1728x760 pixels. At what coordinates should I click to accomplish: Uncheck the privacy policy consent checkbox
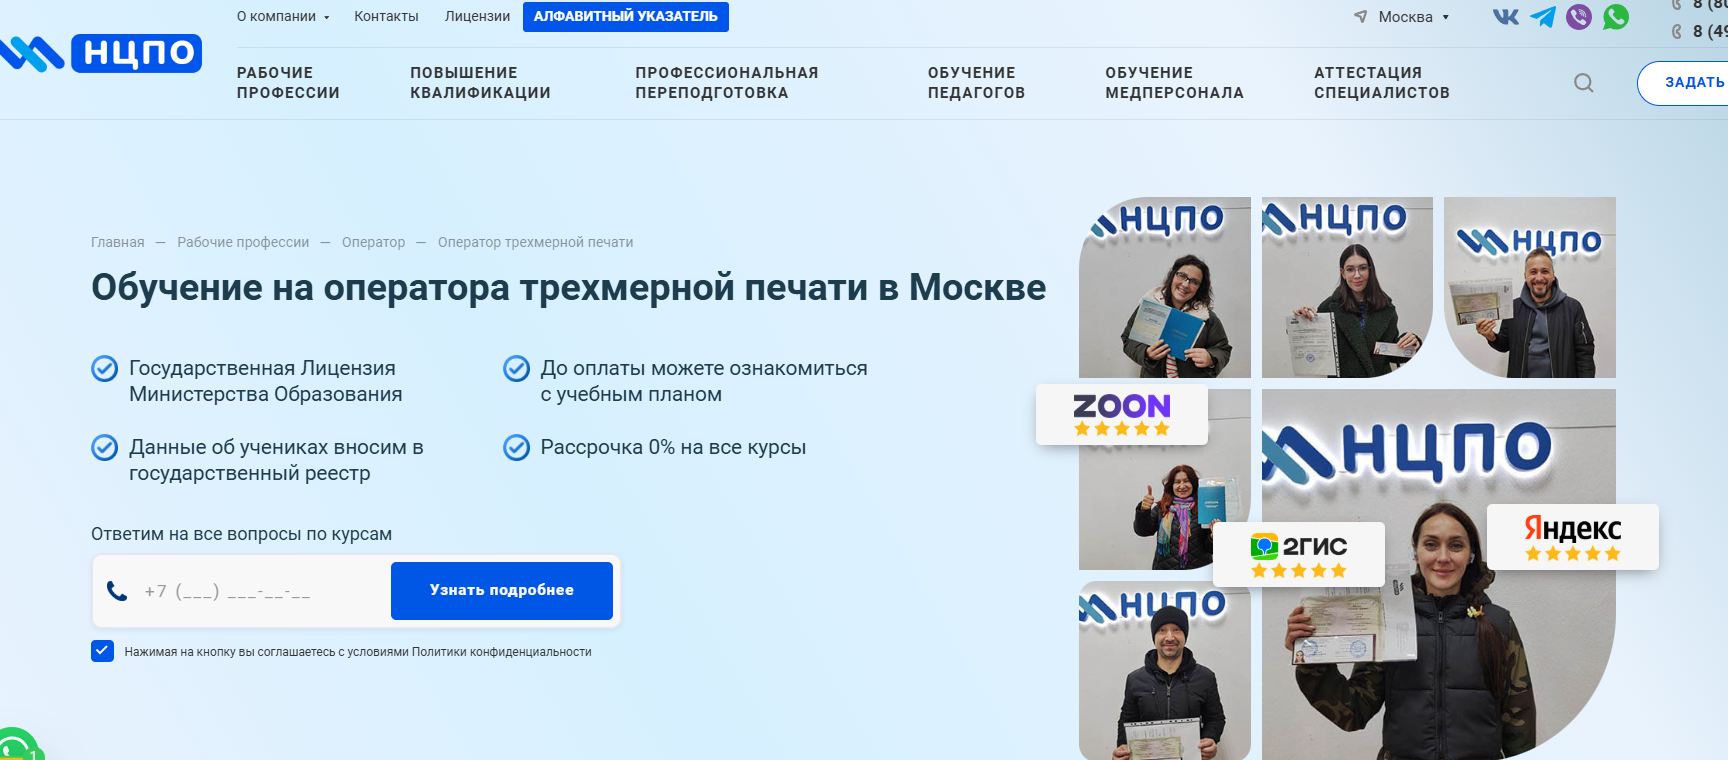click(x=102, y=651)
